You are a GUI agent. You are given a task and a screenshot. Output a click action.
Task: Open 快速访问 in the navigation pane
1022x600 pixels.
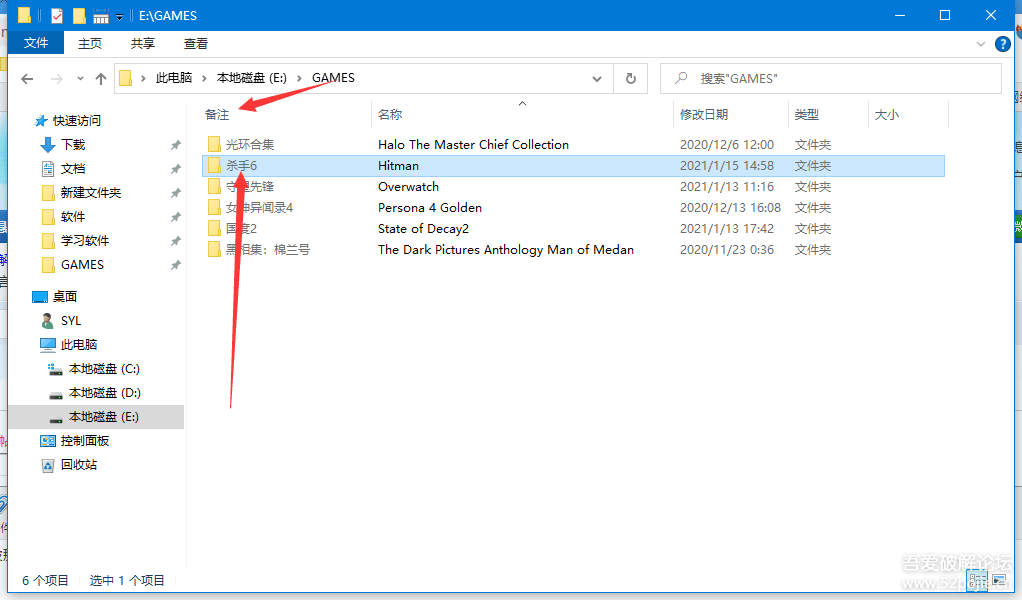[x=76, y=121]
